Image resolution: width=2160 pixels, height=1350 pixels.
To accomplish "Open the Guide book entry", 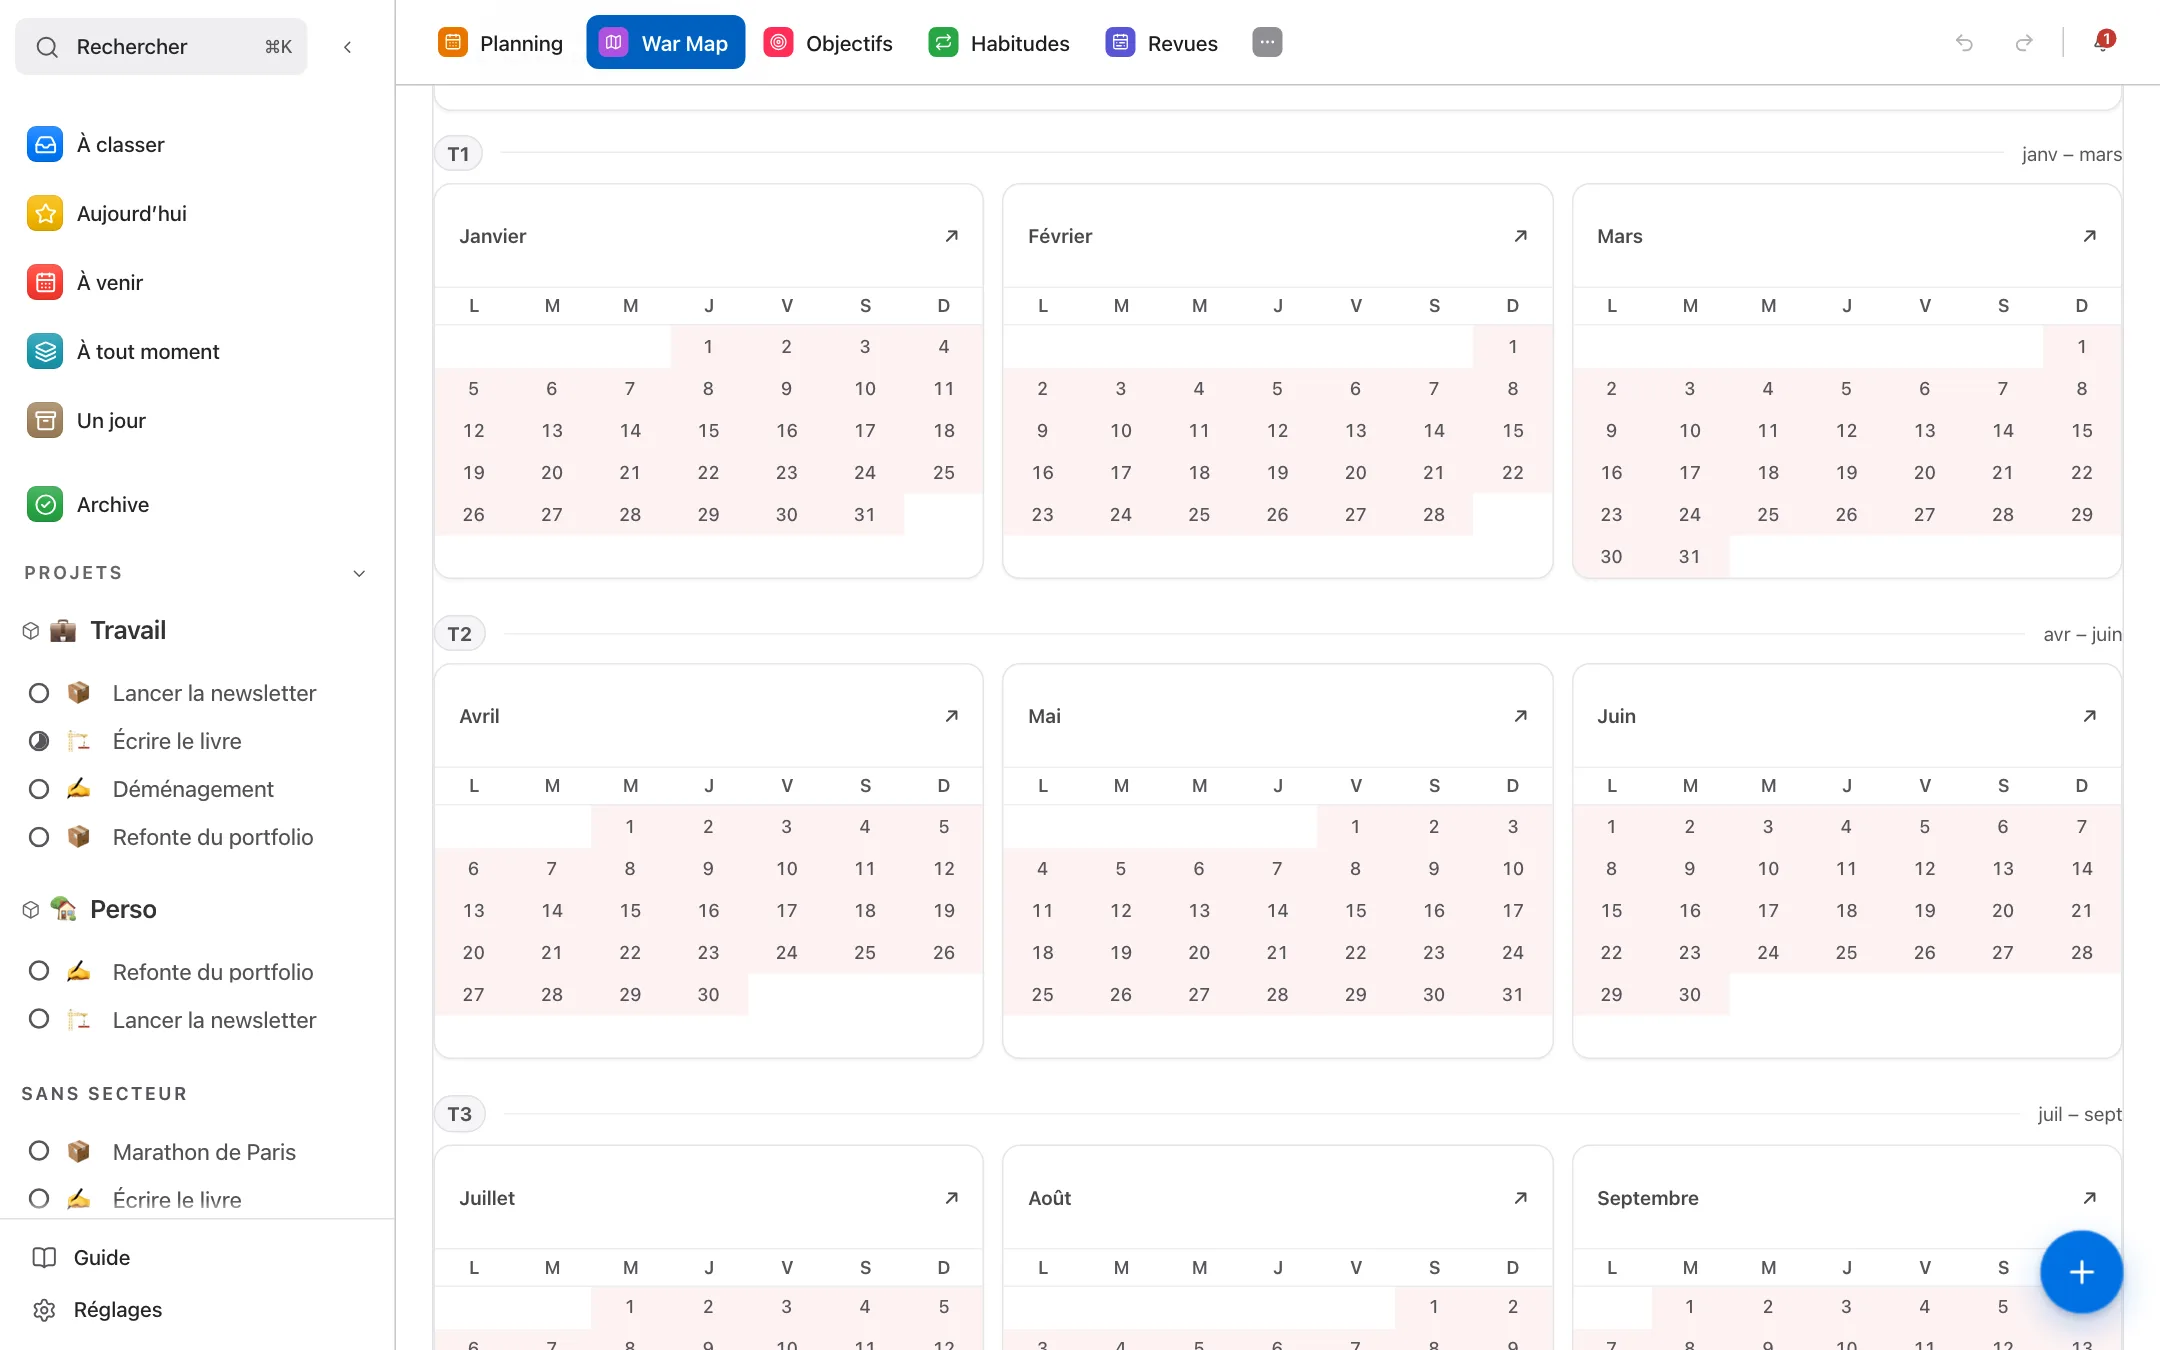I will tap(82, 1258).
